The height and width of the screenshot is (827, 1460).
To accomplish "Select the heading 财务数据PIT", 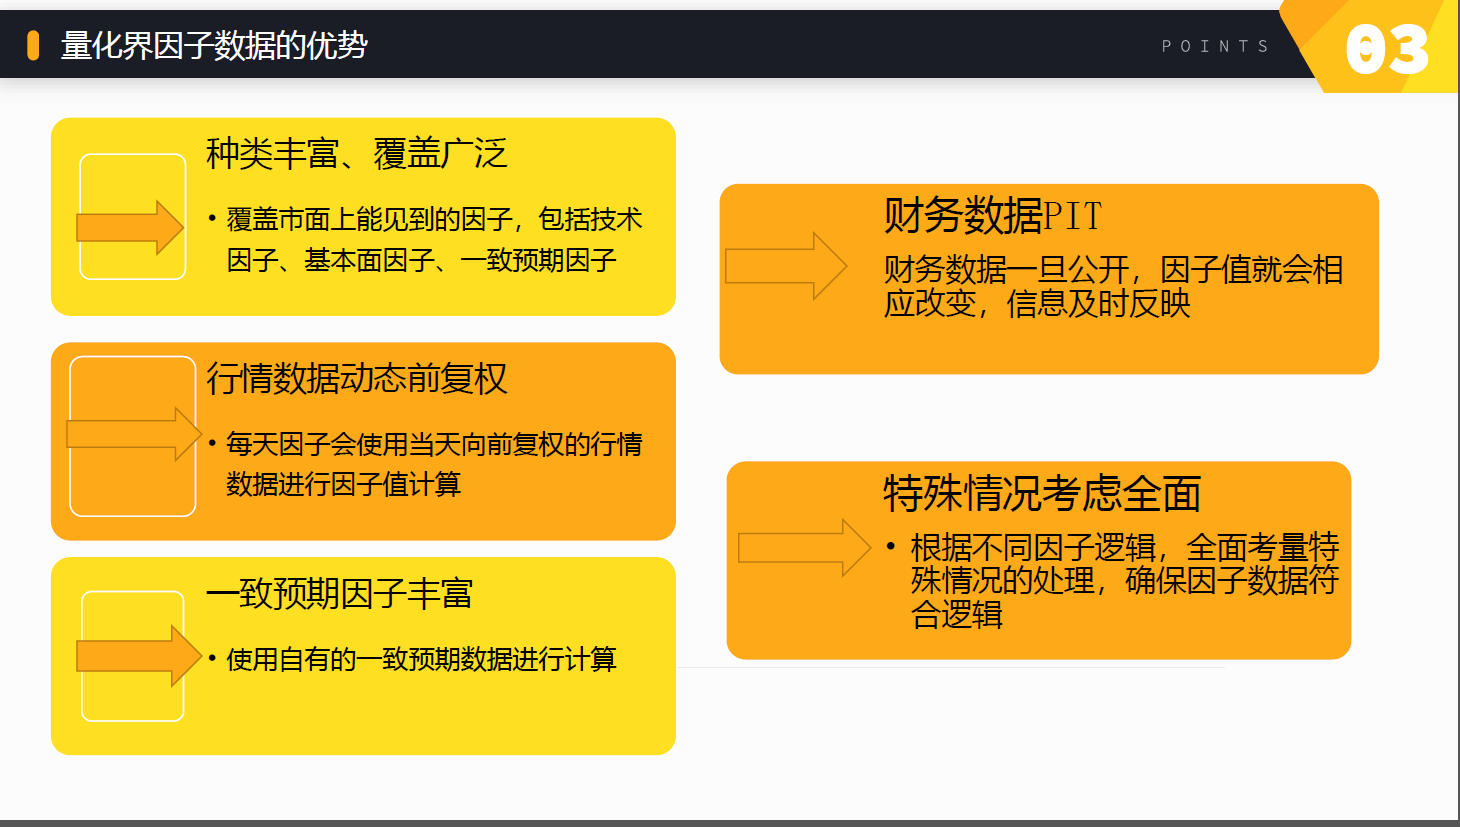I will pyautogui.click(x=993, y=215).
